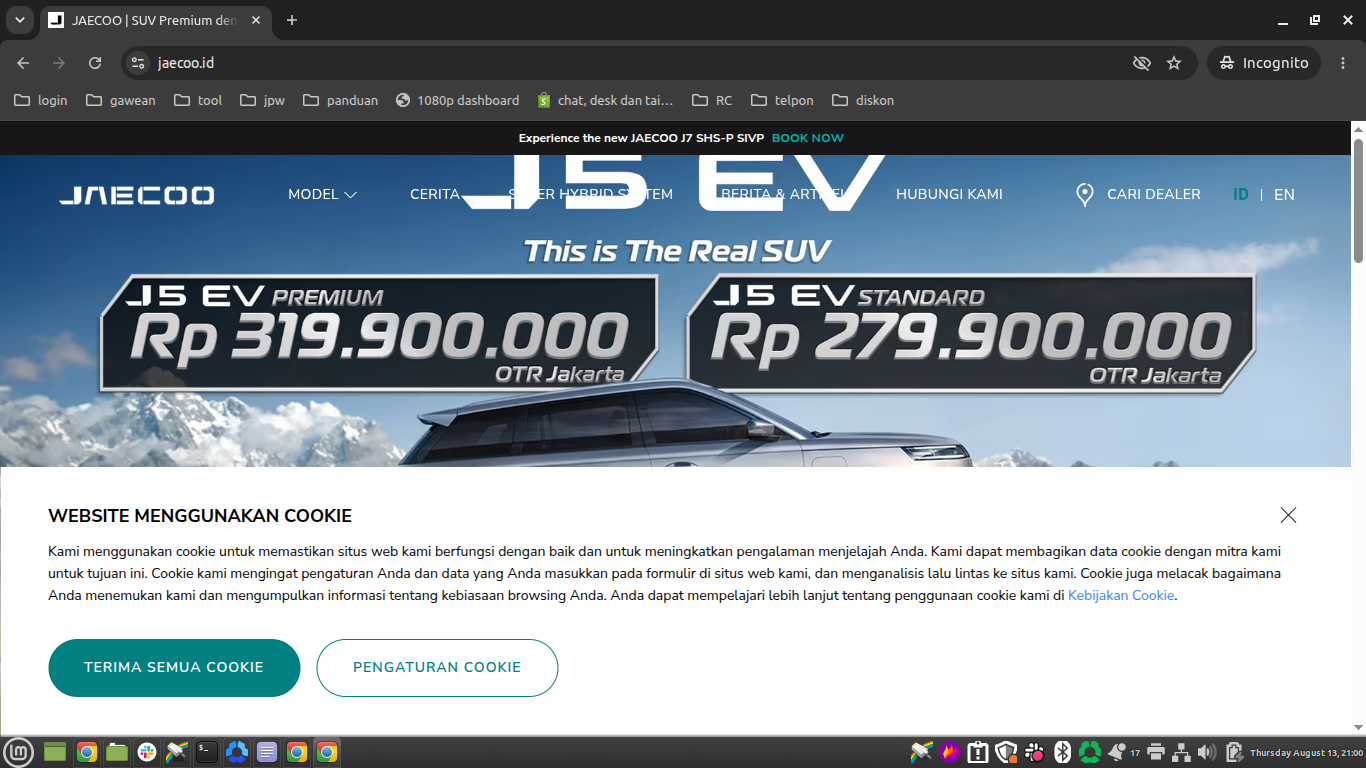Open the login bookmarks folder
1366x768 pixels.
point(41,100)
